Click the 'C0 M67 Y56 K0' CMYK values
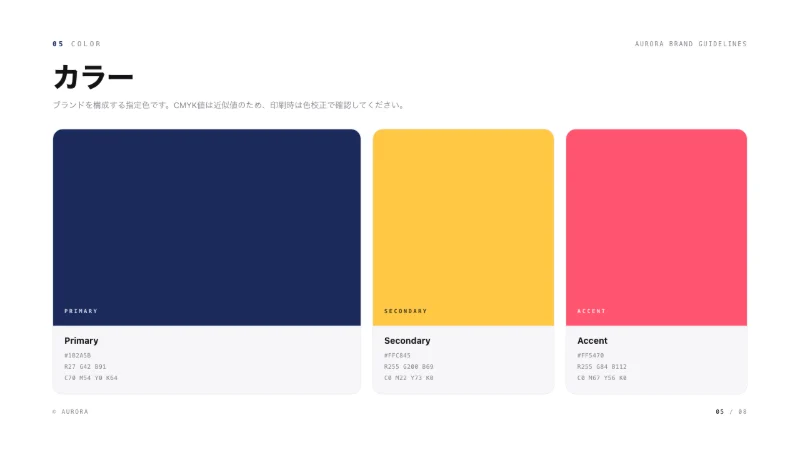This screenshot has height=450, width=800. (602, 378)
